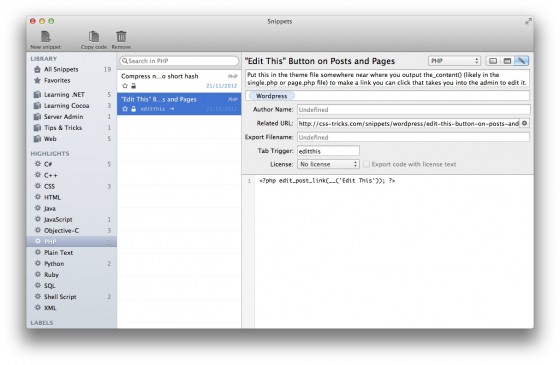Click the Tab Trigger field containing editthis
The height and width of the screenshot is (365, 560).
coord(328,151)
